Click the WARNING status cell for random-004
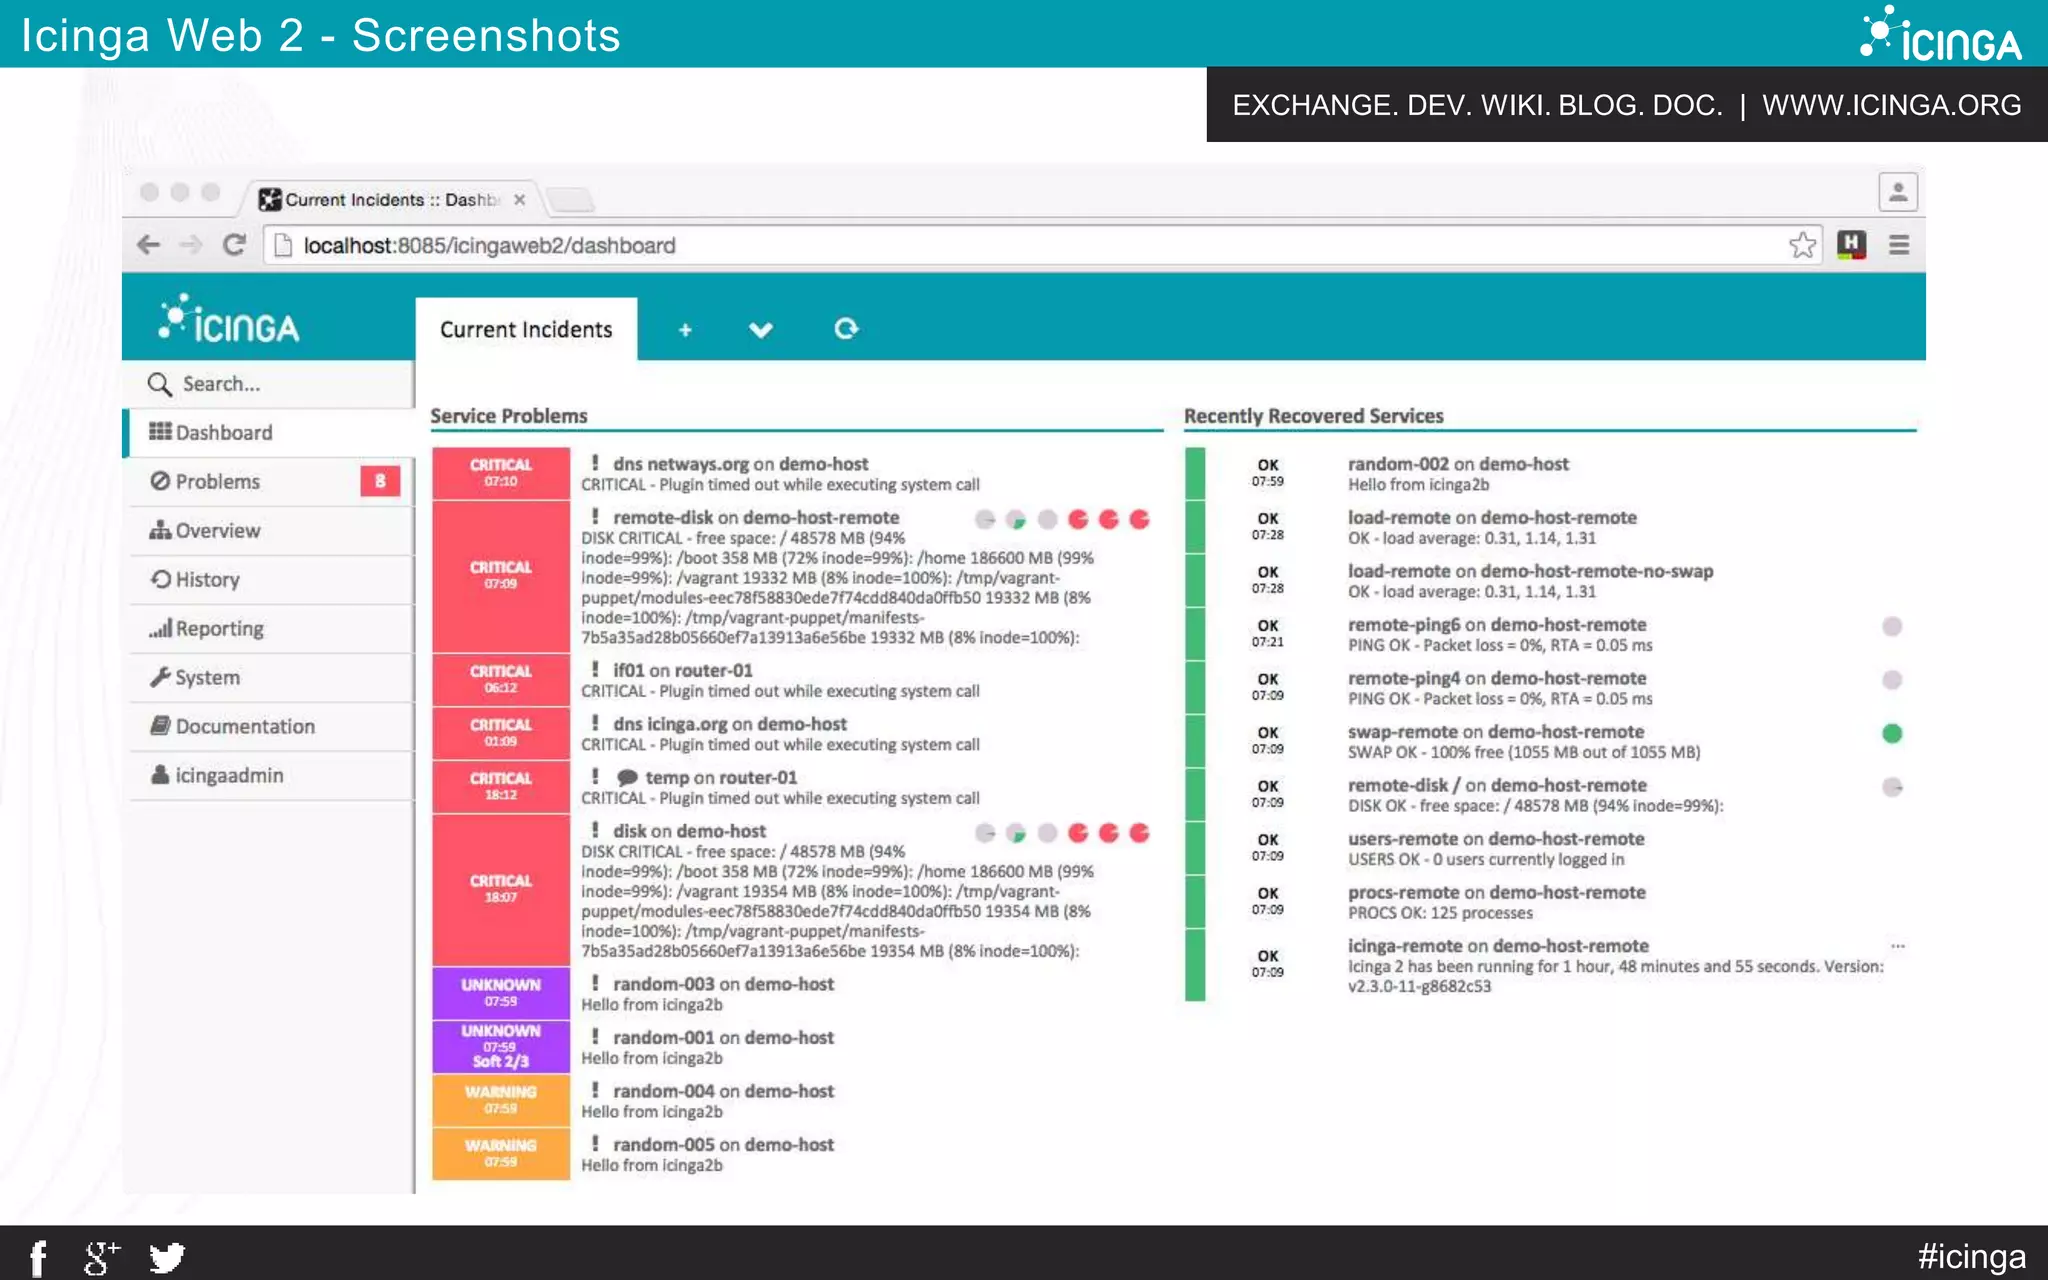This screenshot has height=1280, width=2048. [x=501, y=1100]
